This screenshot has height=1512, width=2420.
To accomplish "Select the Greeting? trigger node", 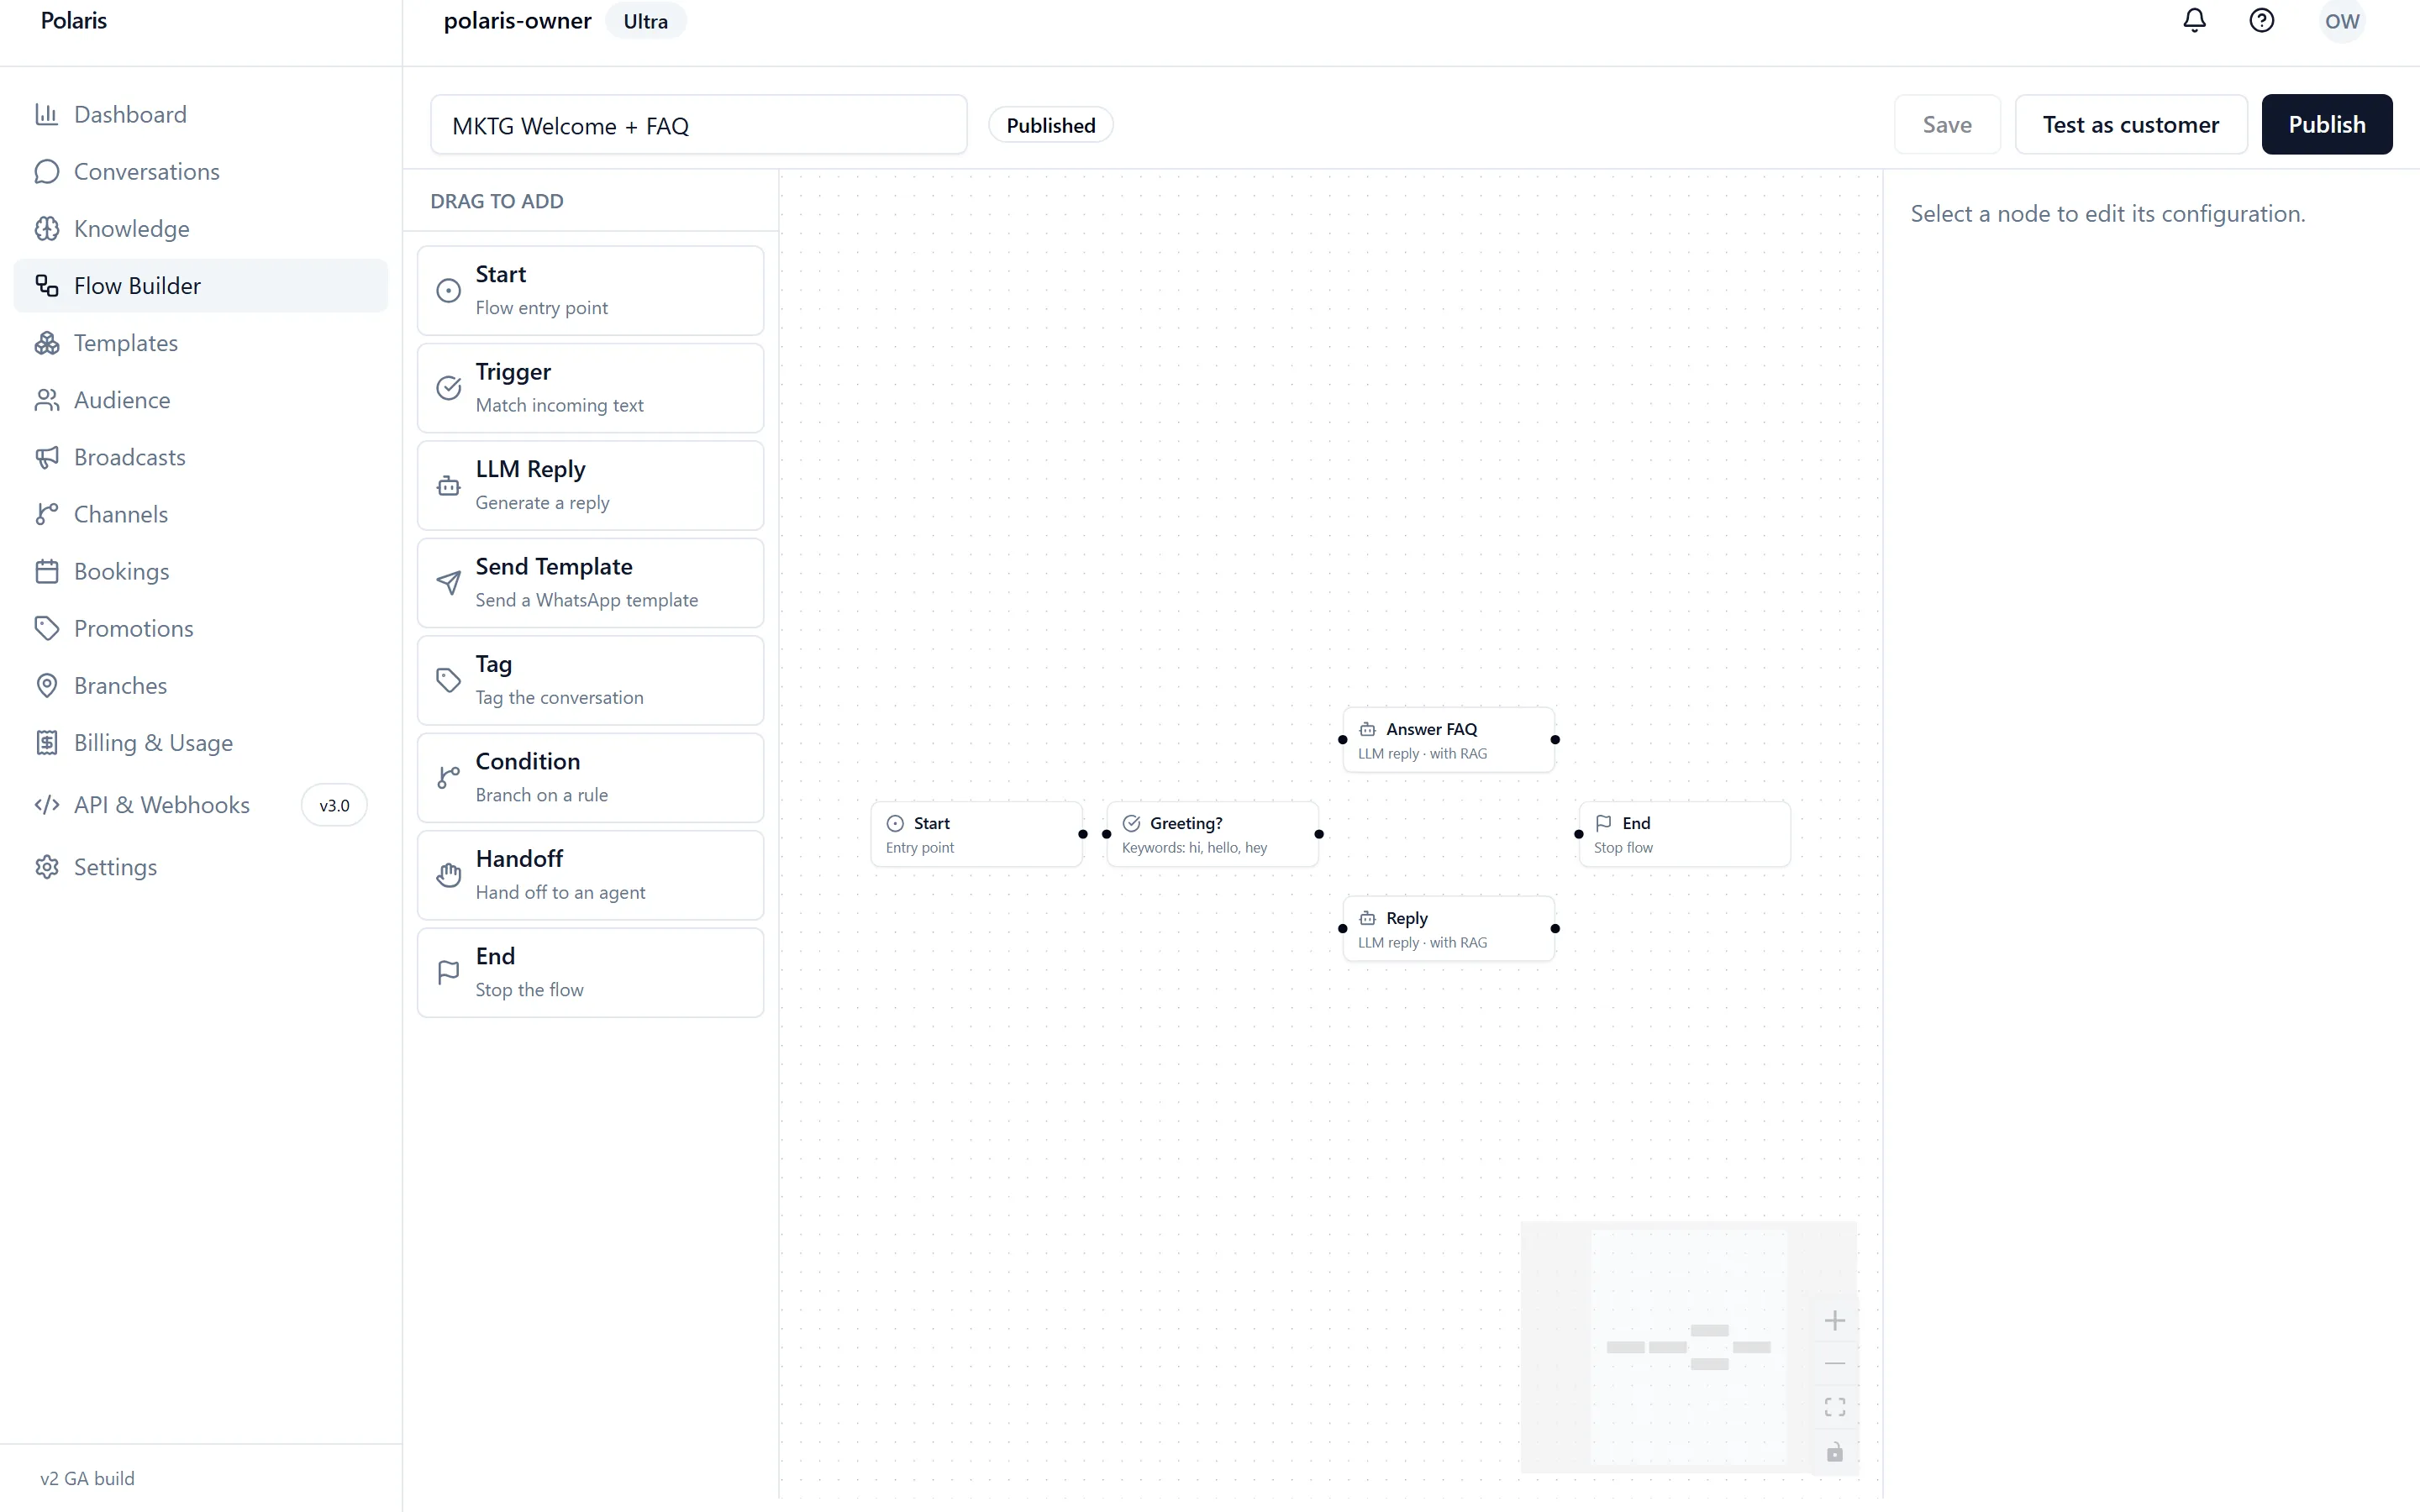I will (1212, 834).
